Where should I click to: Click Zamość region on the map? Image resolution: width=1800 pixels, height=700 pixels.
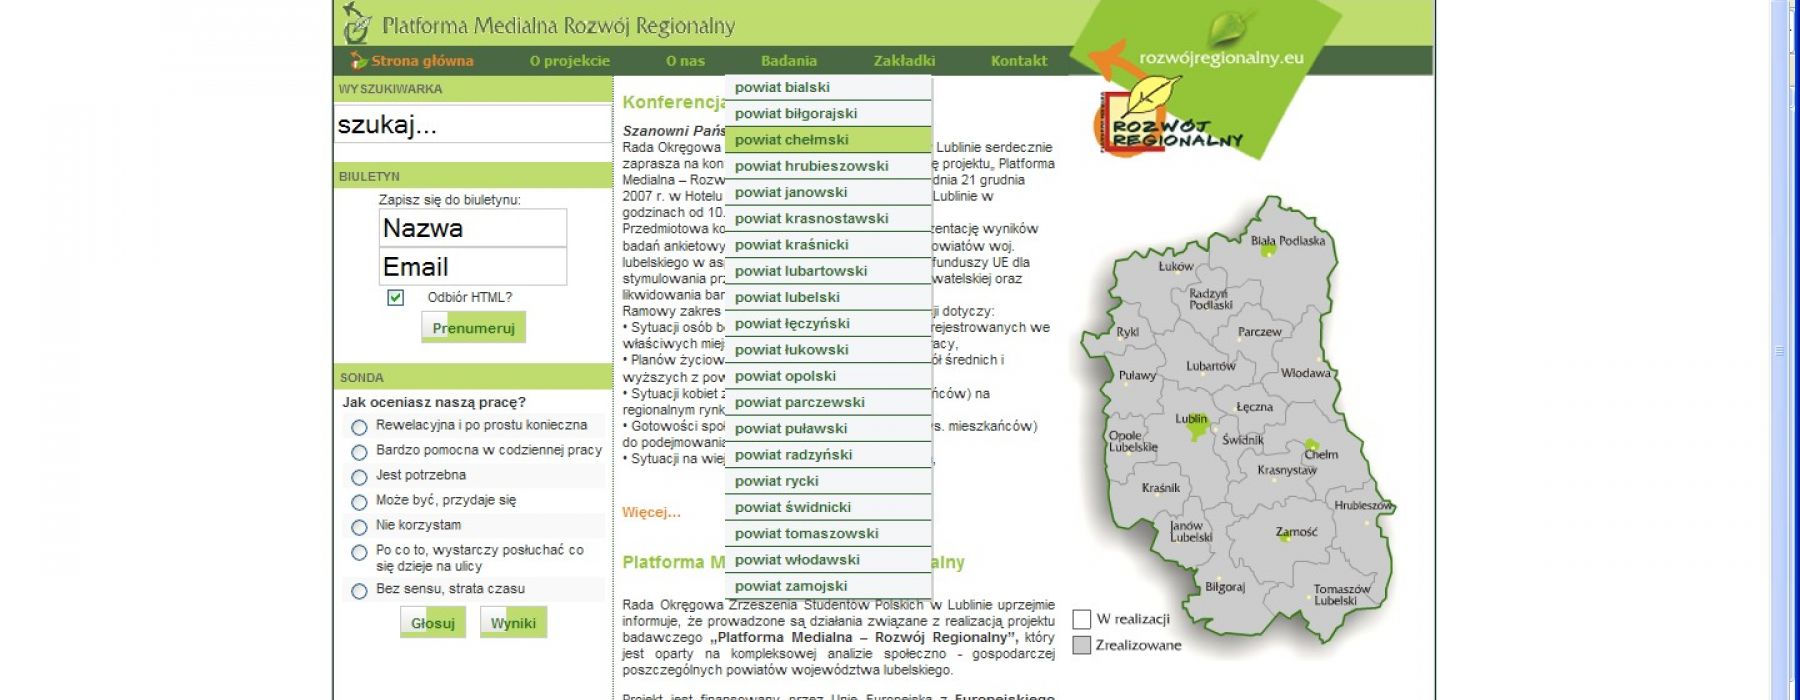tap(1297, 532)
